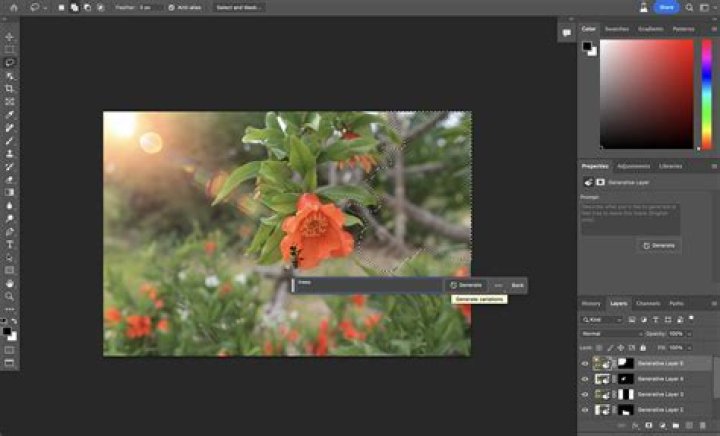Click the Home icon in options bar
Viewport: 720px width, 436px height.
pyautogui.click(x=11, y=7)
